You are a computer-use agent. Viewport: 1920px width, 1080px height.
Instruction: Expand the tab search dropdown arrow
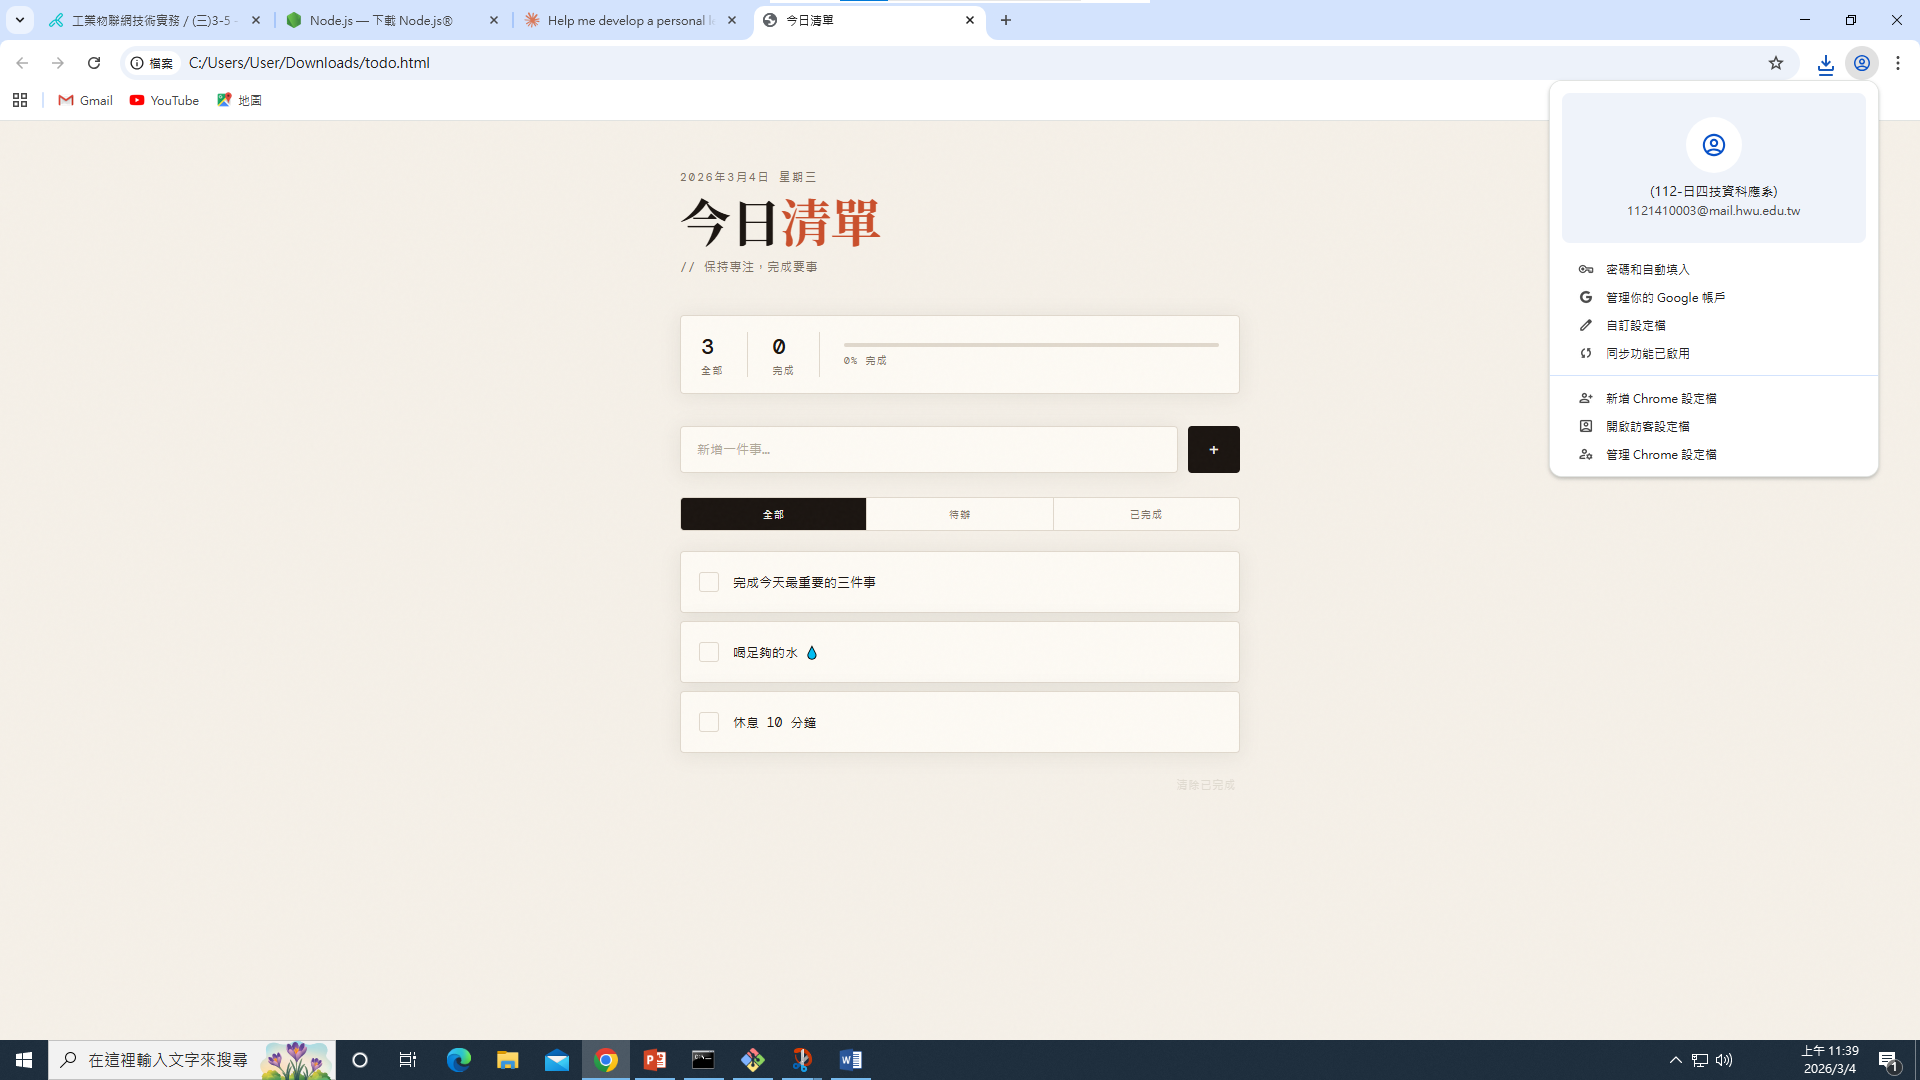click(x=19, y=20)
